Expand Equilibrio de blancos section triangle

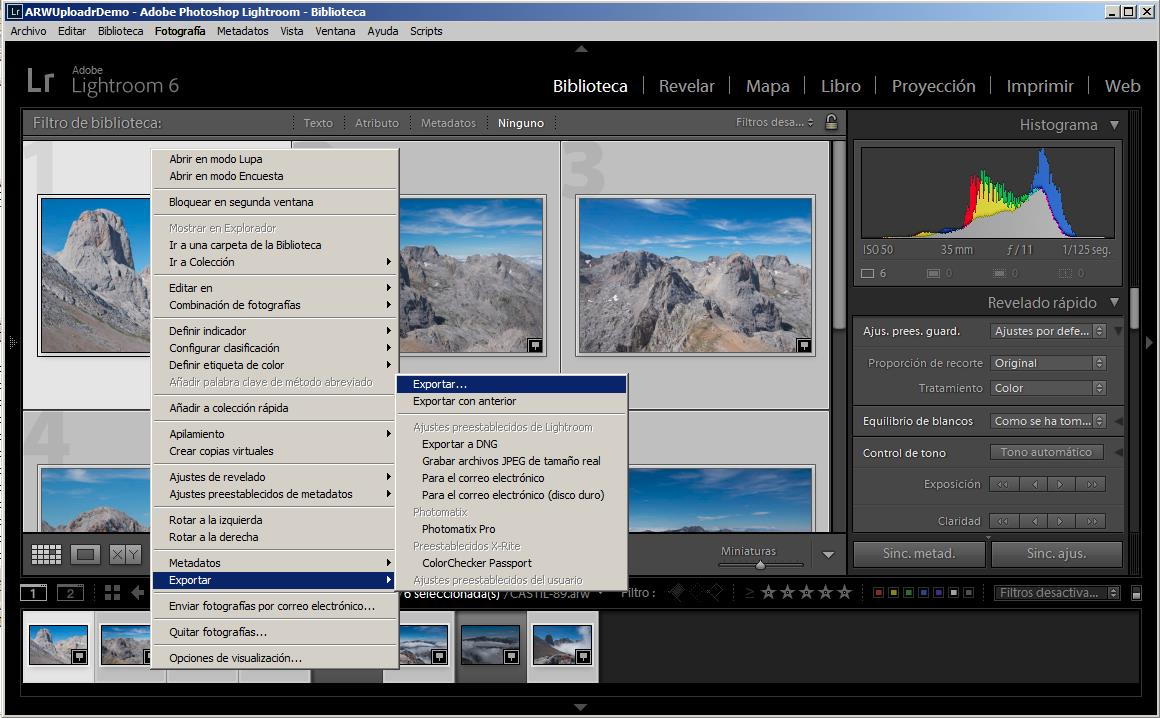point(1119,421)
